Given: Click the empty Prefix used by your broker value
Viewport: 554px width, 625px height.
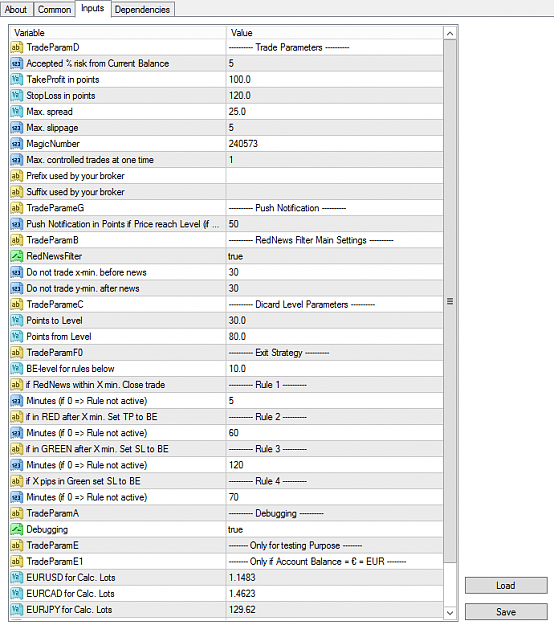Looking at the screenshot, I should click(x=335, y=176).
